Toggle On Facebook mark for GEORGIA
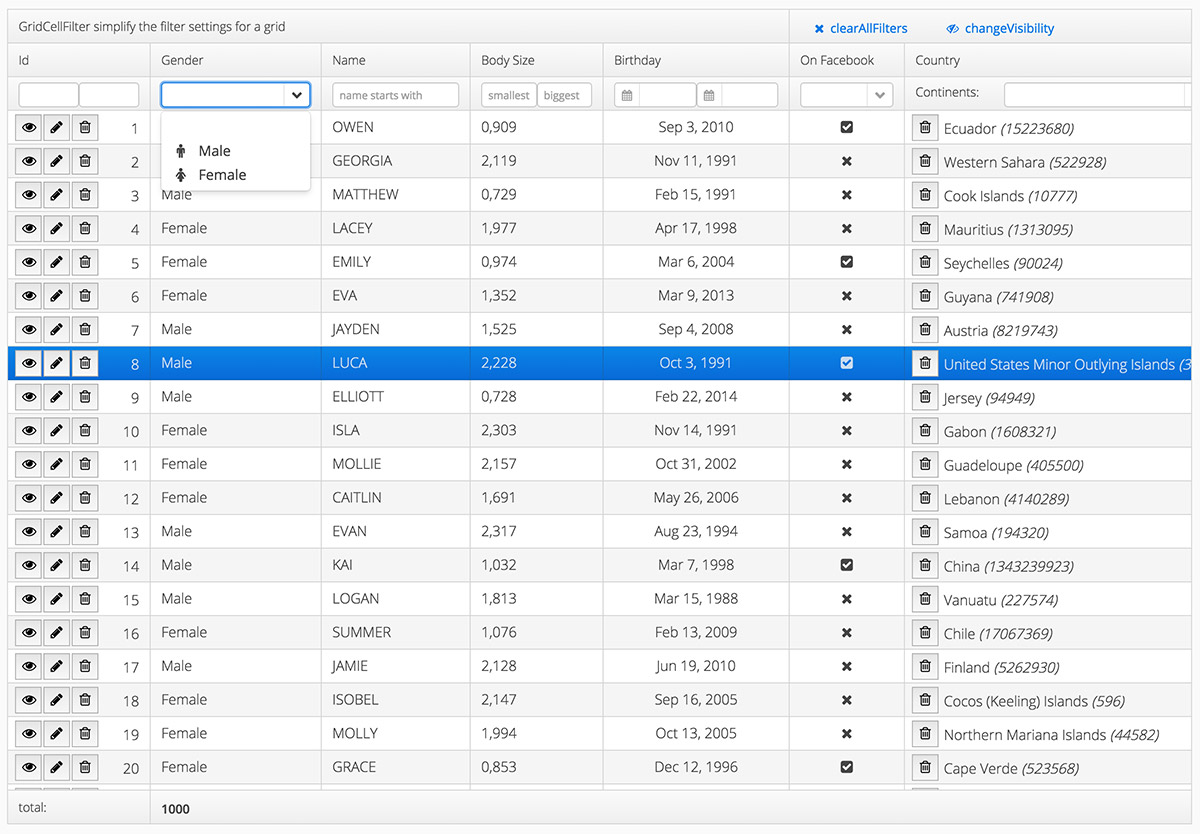This screenshot has width=1200, height=834. (x=847, y=161)
